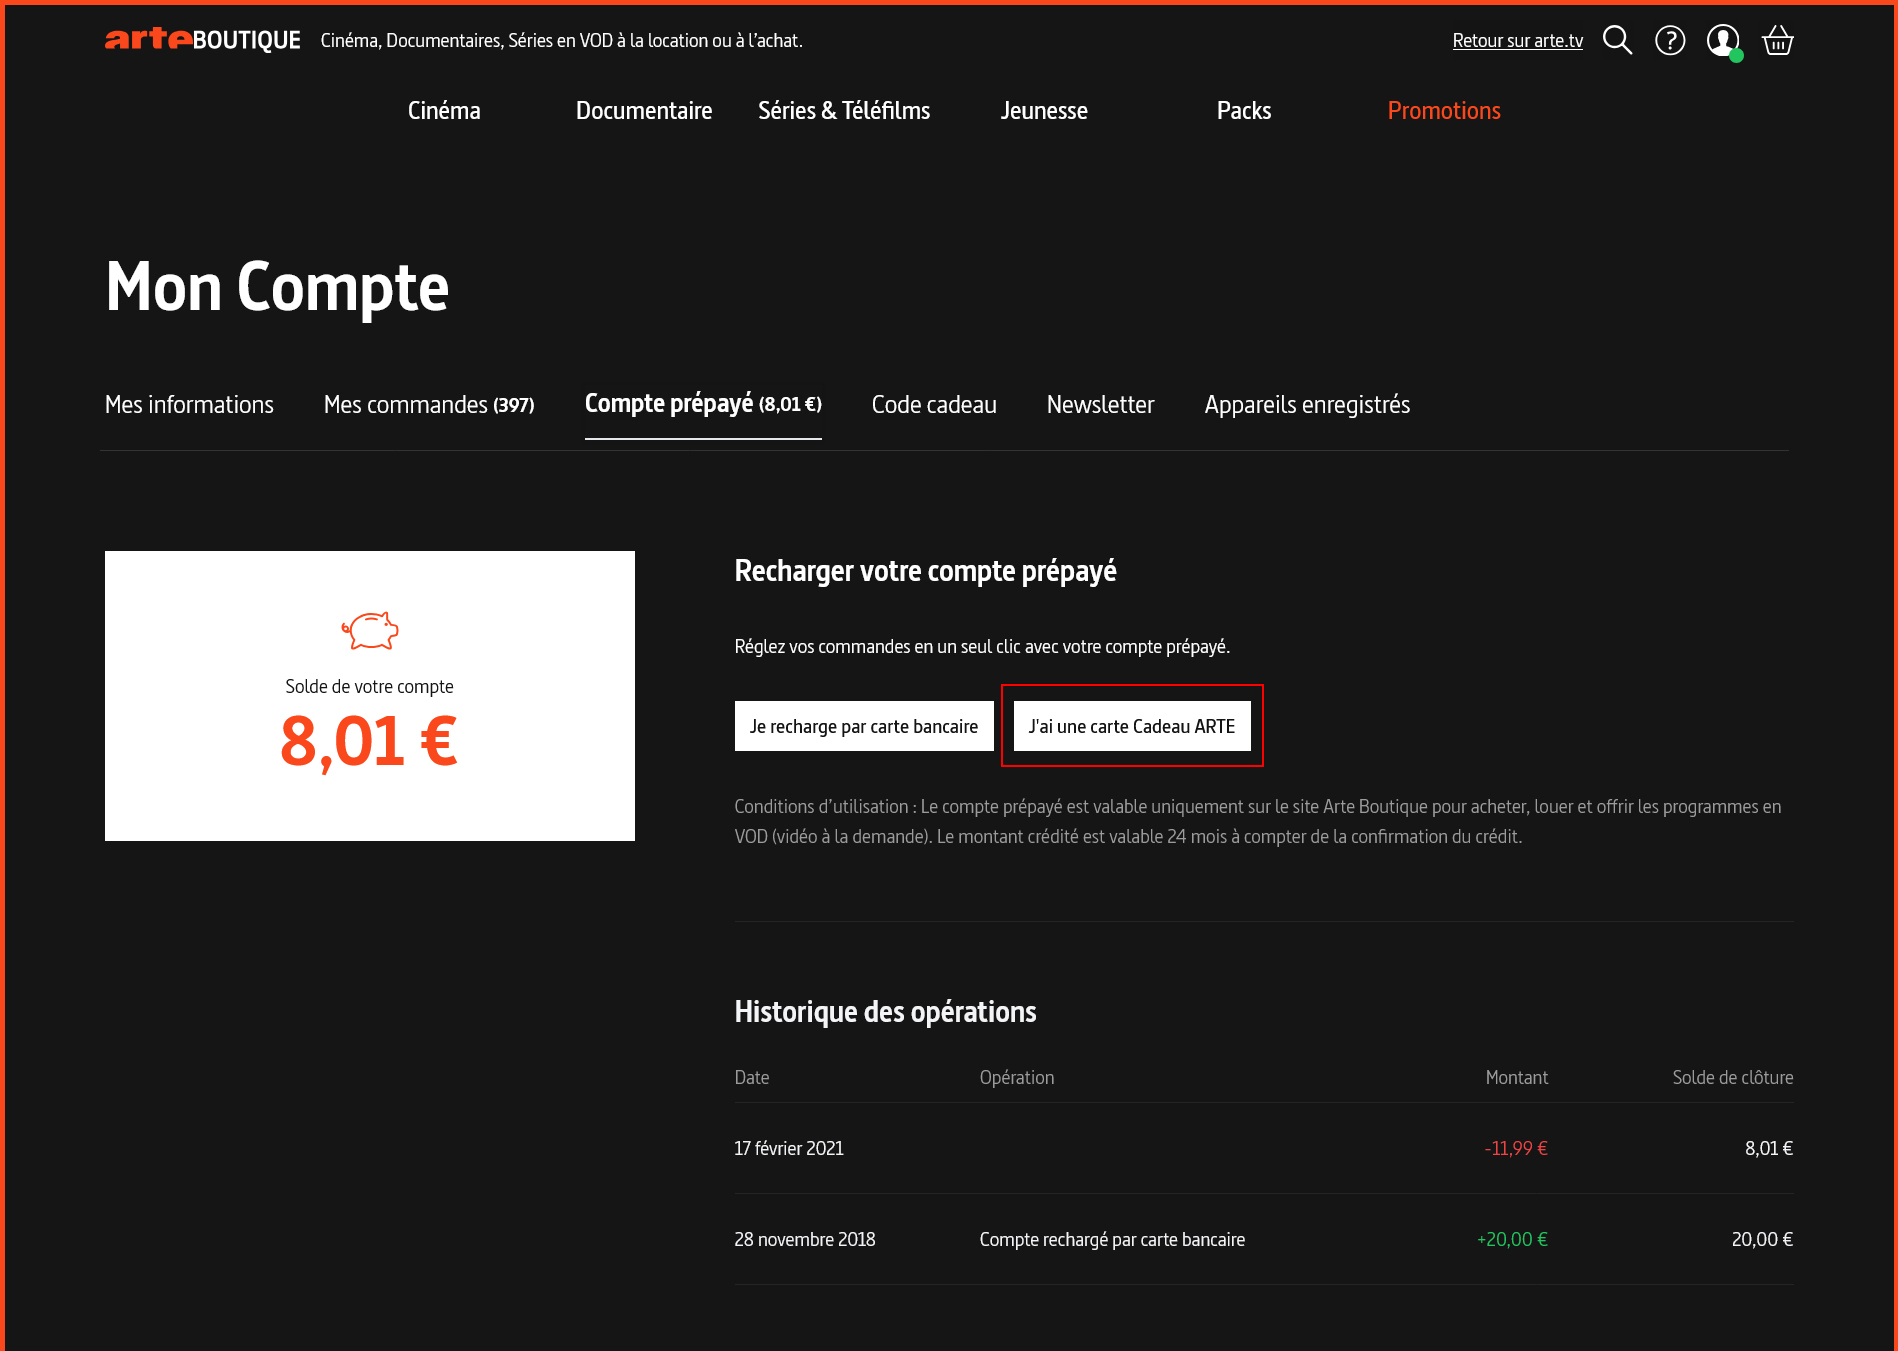Open the Jeunesse menu
The height and width of the screenshot is (1351, 1898).
click(1044, 111)
